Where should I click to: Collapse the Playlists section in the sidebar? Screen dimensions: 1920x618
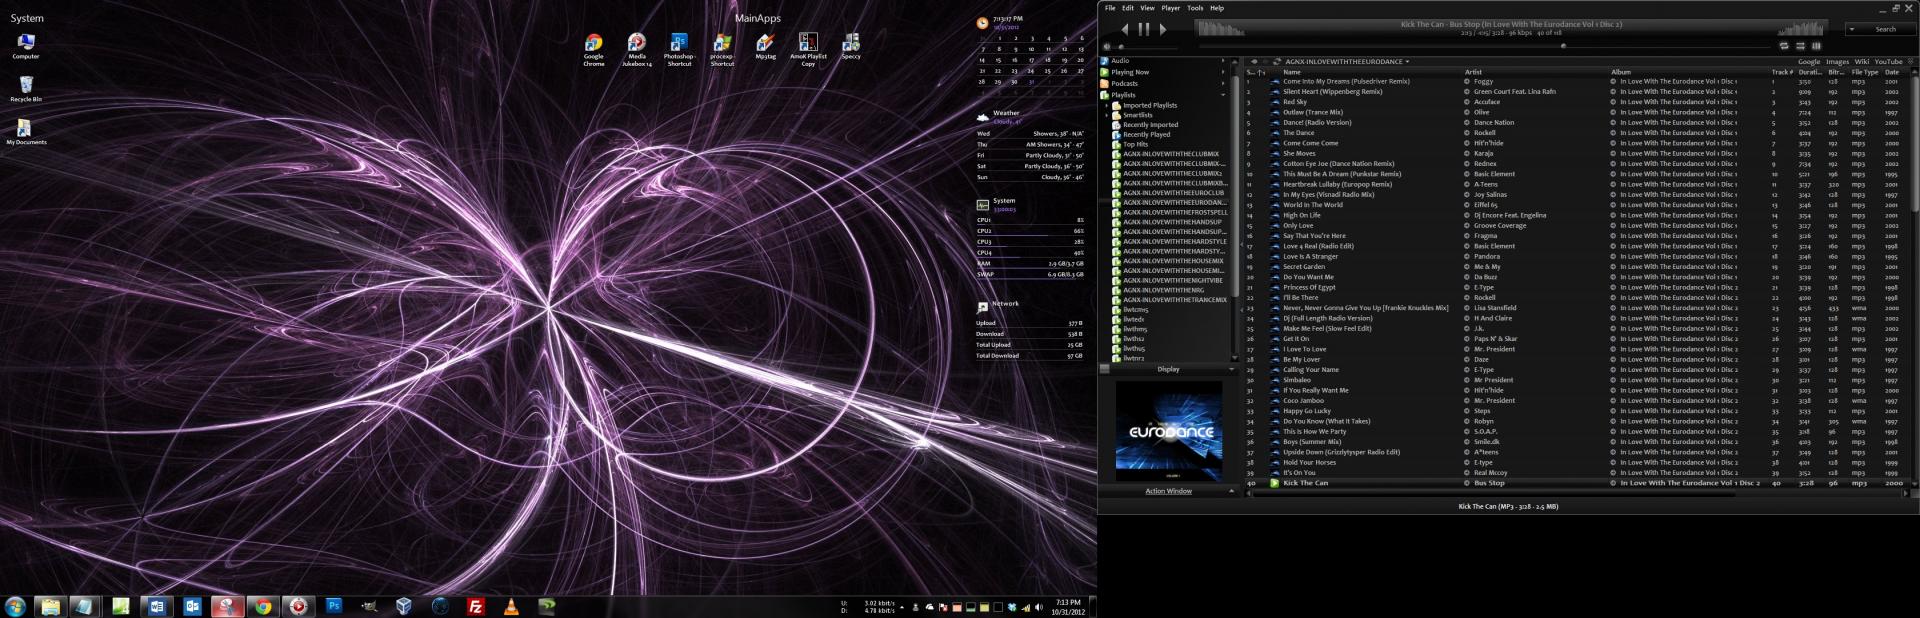point(1223,95)
